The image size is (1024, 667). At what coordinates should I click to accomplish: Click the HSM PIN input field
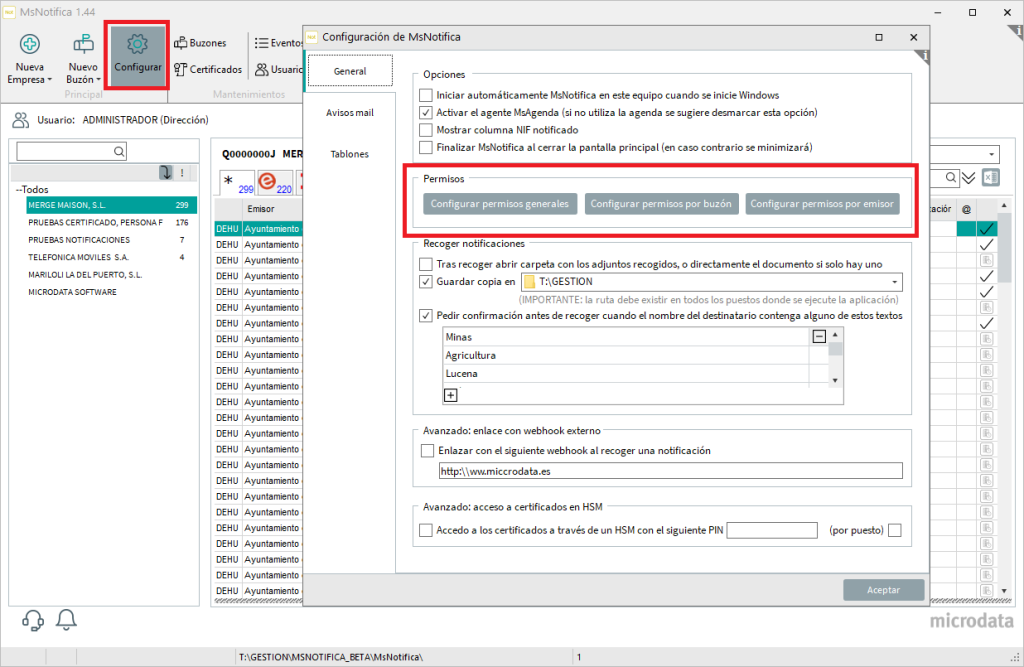[772, 530]
